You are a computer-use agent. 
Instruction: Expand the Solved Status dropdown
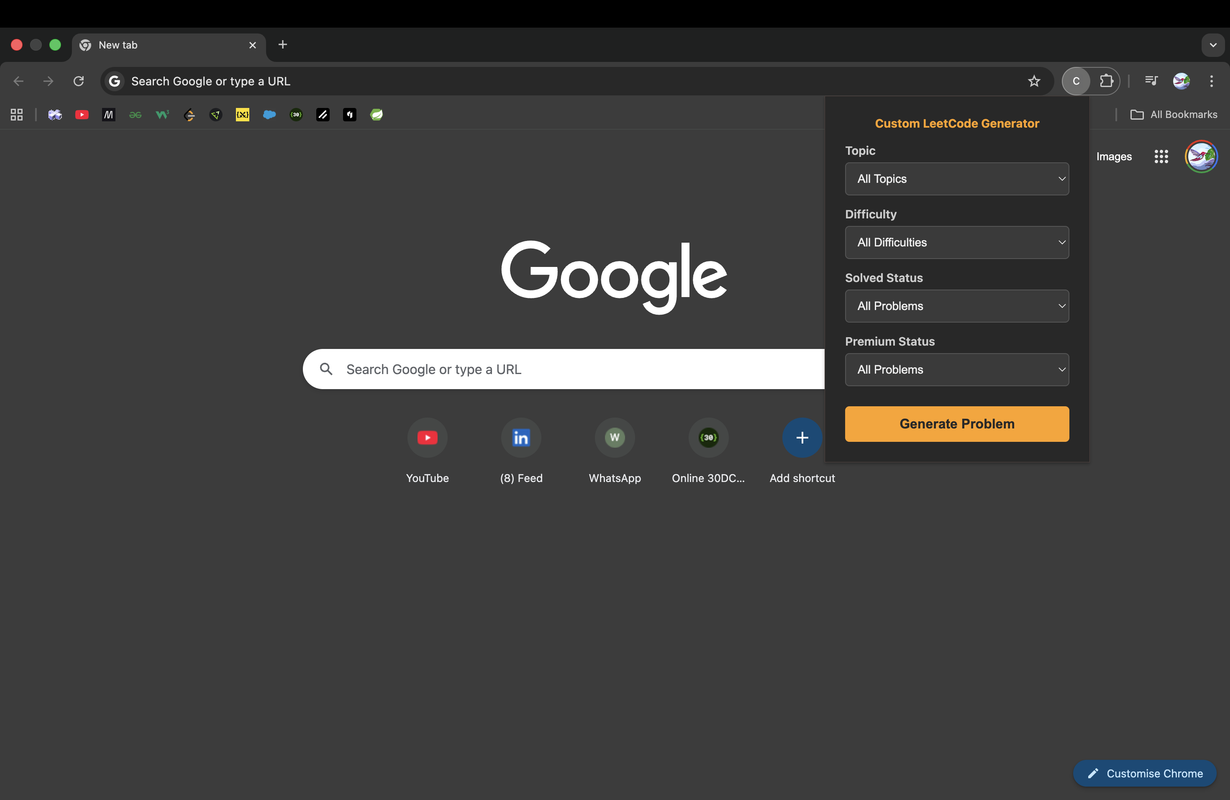(957, 306)
